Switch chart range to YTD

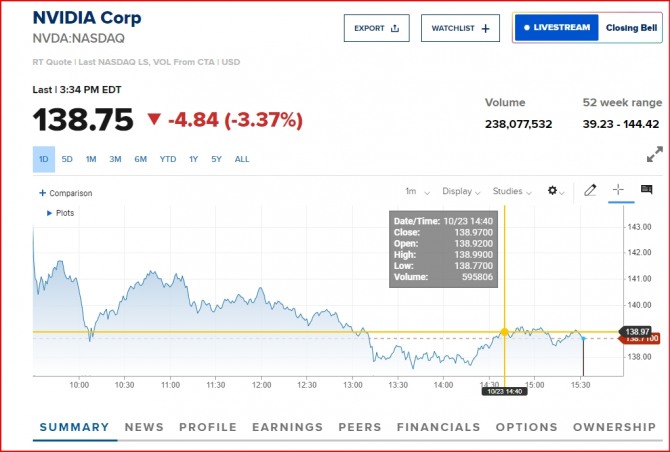coord(167,159)
